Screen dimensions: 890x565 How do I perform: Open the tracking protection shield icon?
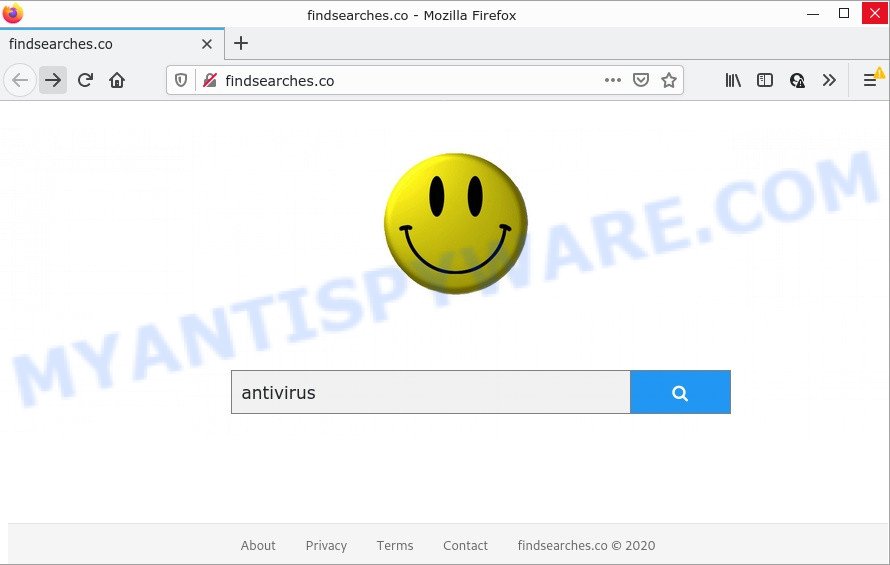pyautogui.click(x=180, y=80)
